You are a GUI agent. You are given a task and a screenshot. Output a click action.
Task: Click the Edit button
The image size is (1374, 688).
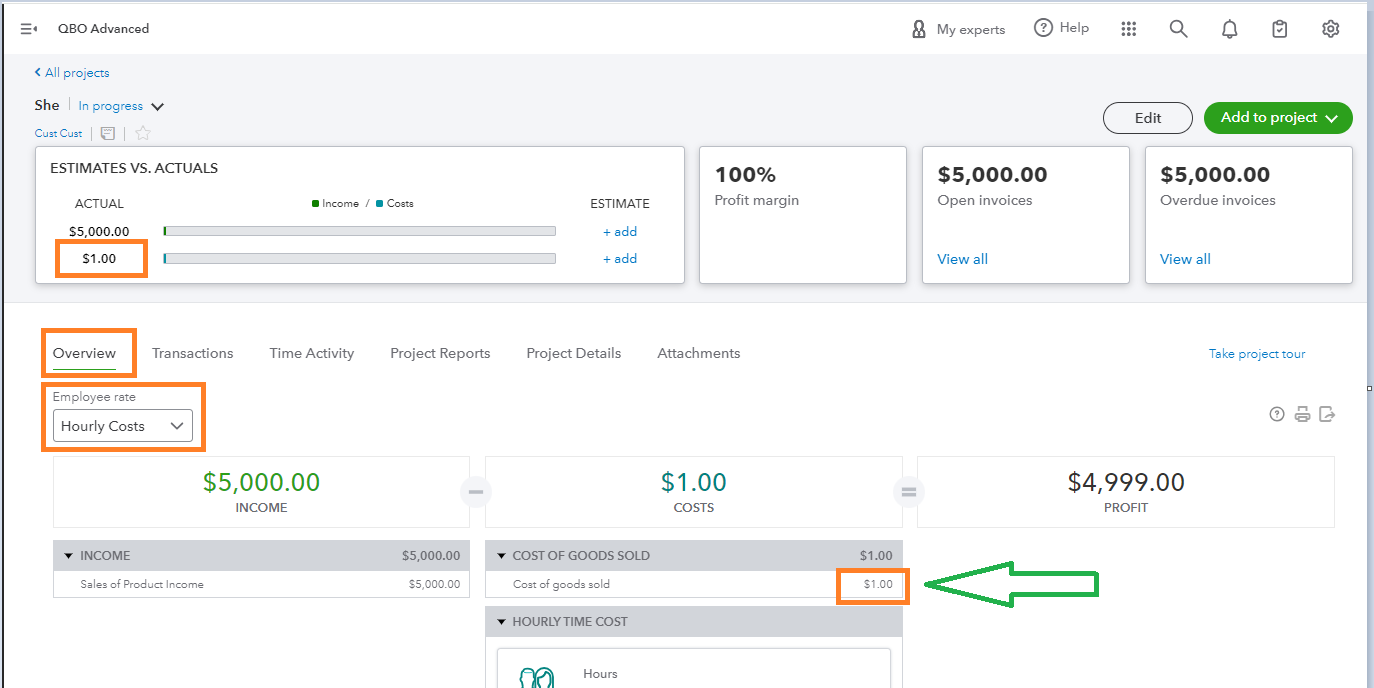[x=1147, y=118]
